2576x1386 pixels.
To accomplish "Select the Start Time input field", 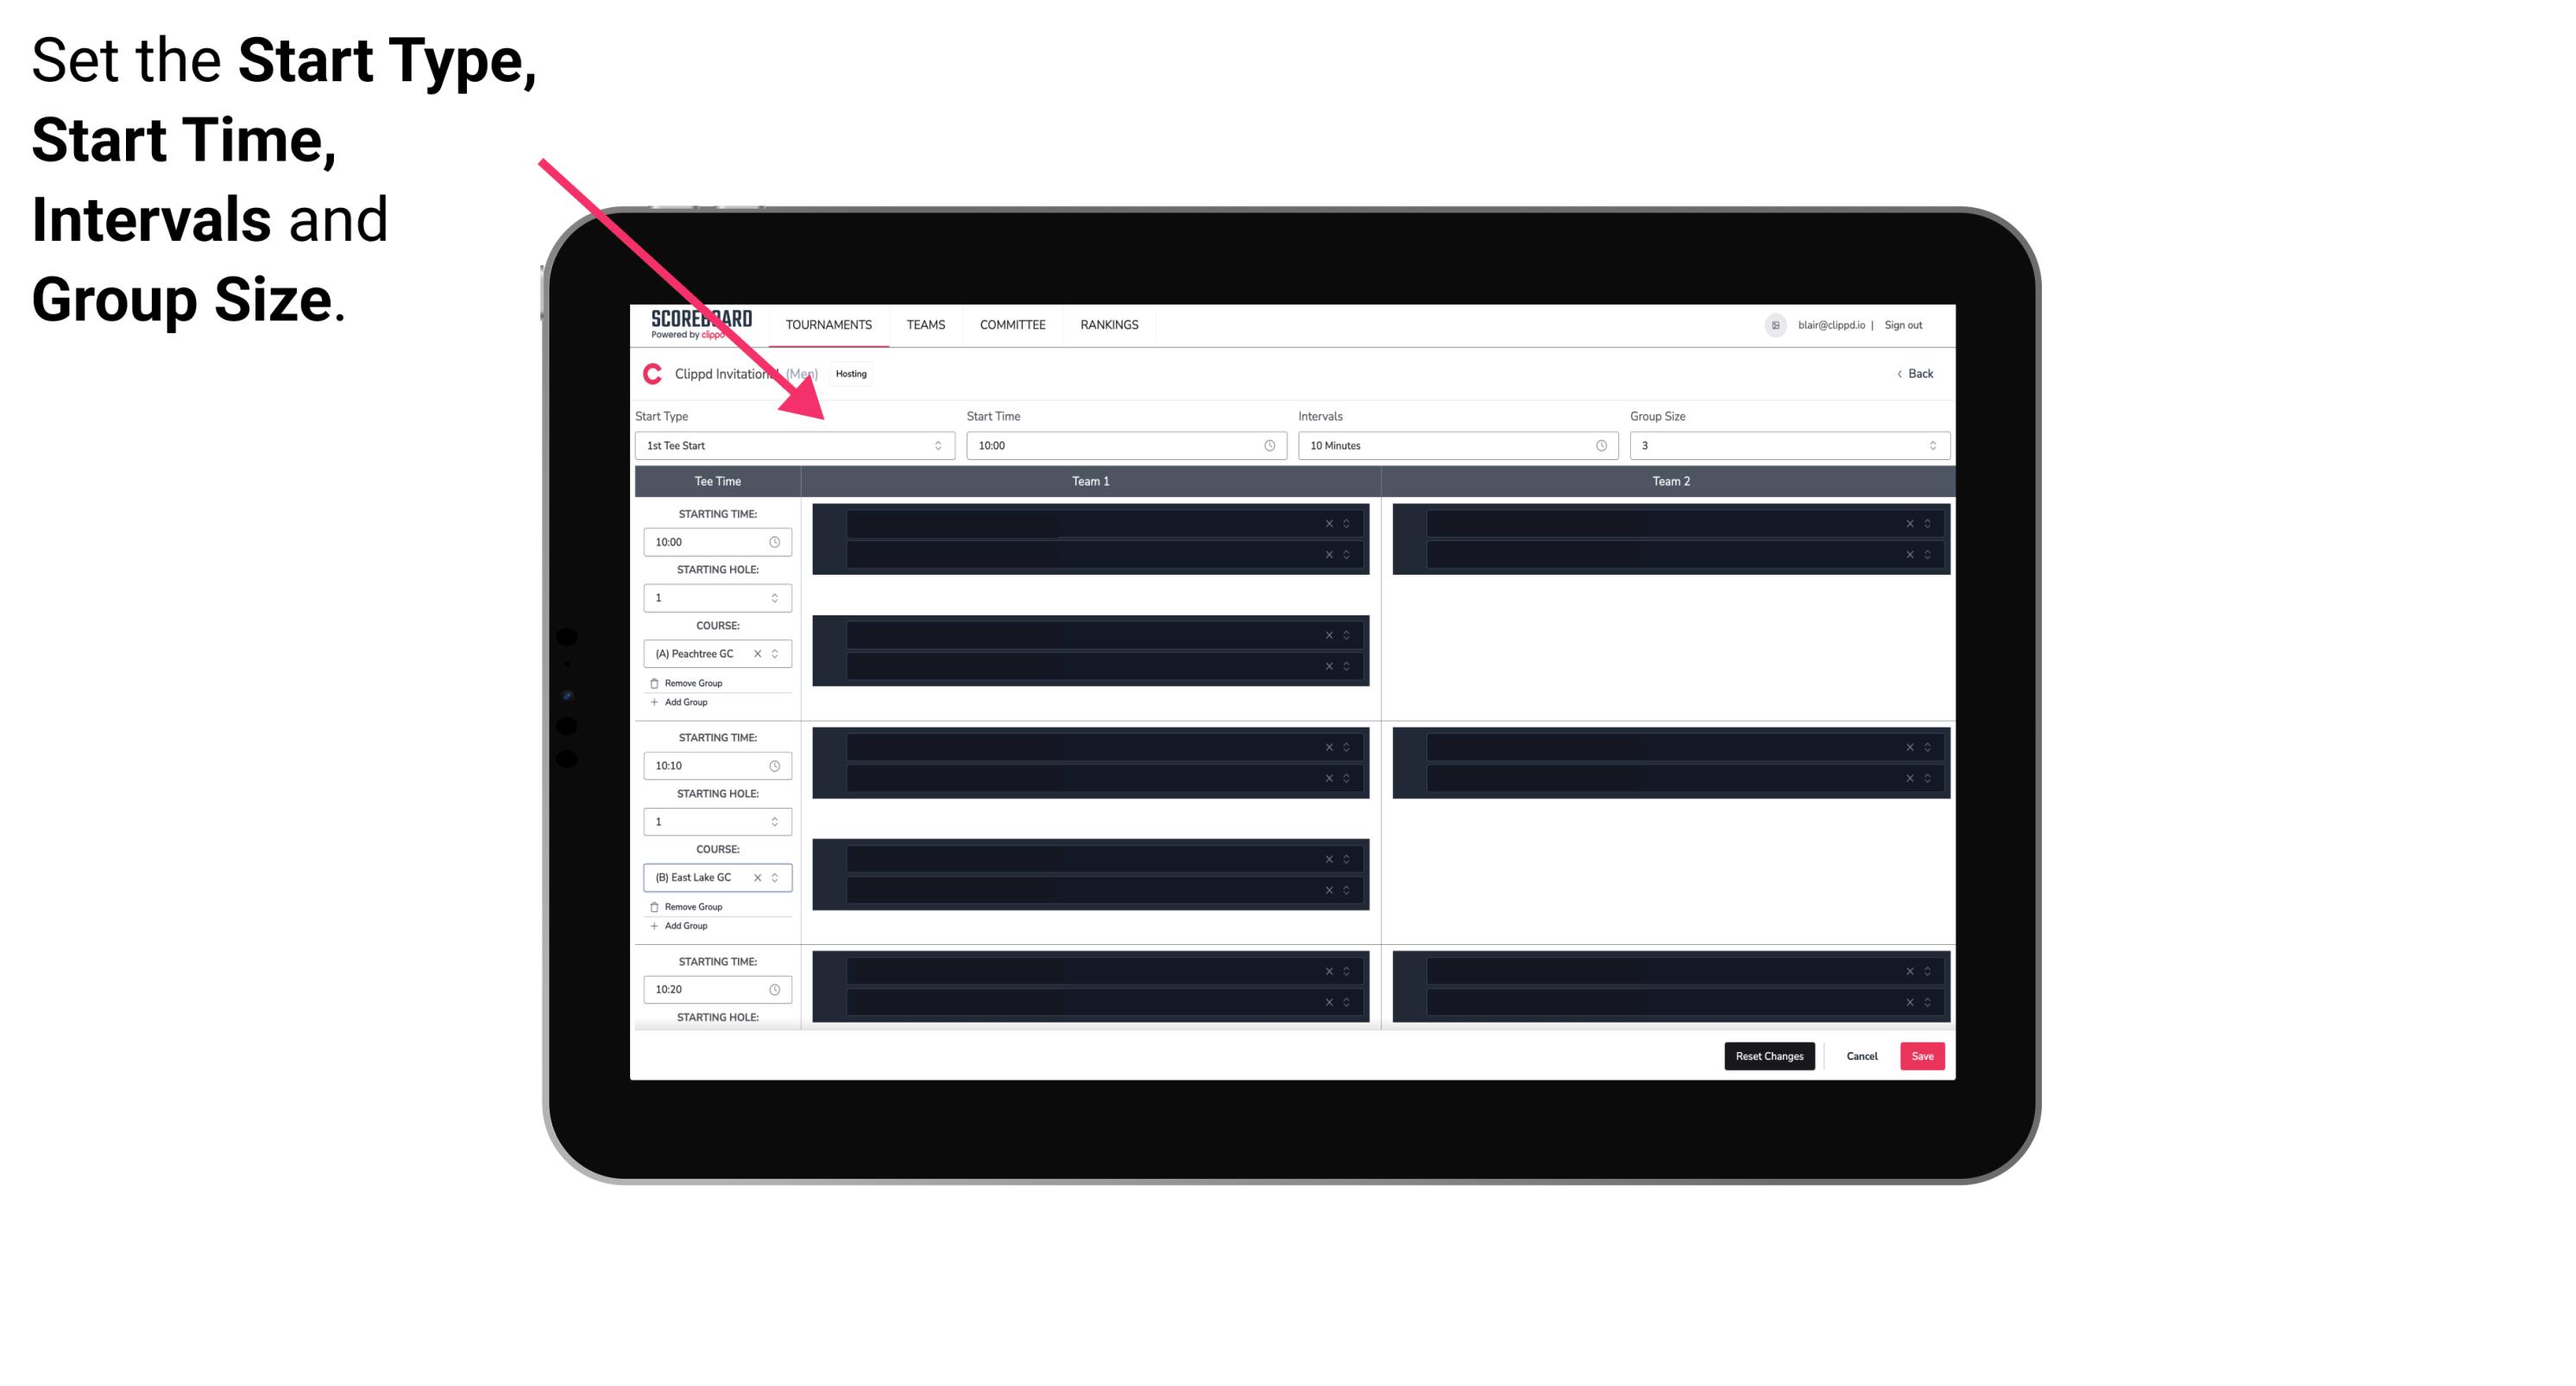I will (1124, 445).
